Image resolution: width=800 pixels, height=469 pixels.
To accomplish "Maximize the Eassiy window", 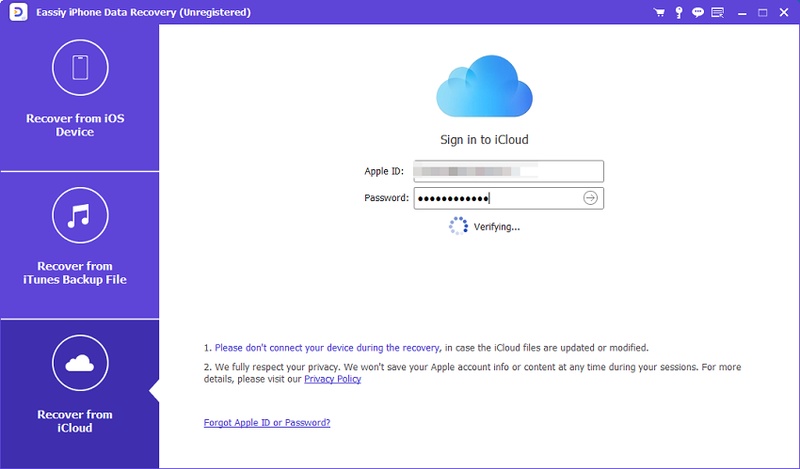I will pyautogui.click(x=762, y=13).
